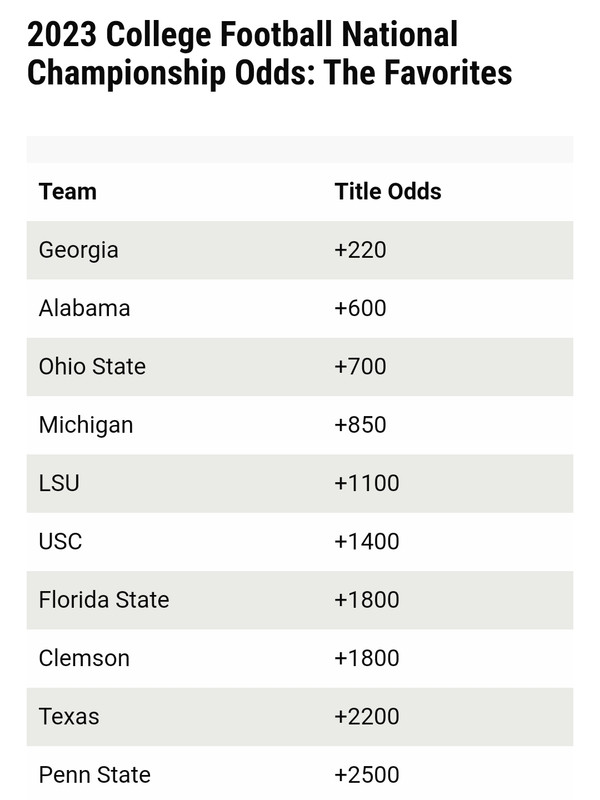Click Georgia's +220 odds value
The width and height of the screenshot is (600, 800).
[x=360, y=250]
